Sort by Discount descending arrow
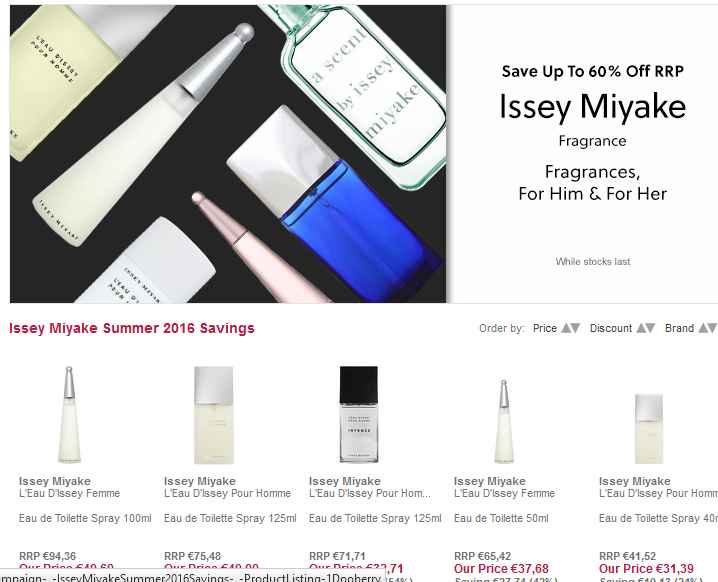This screenshot has height=582, width=718. (x=650, y=328)
